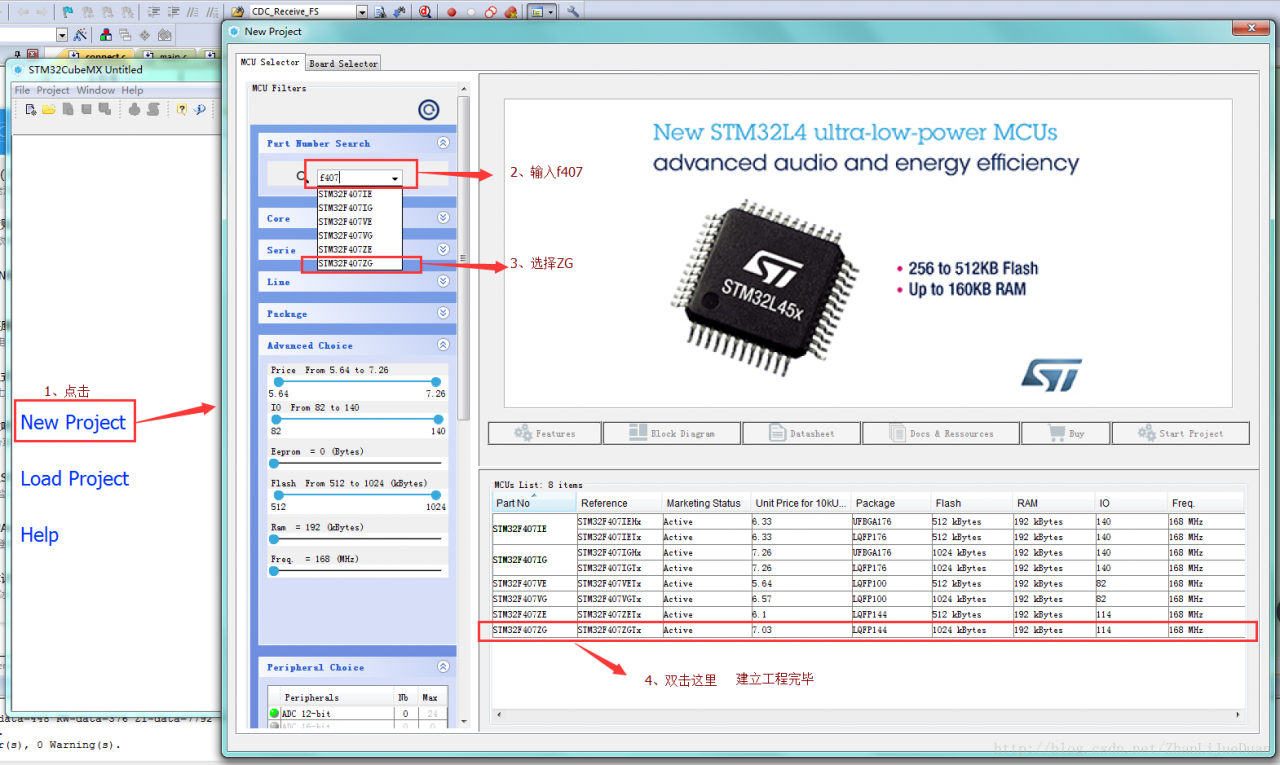The image size is (1280, 765).
Task: Click the green ADC 12-bit status indicator
Action: click(274, 713)
